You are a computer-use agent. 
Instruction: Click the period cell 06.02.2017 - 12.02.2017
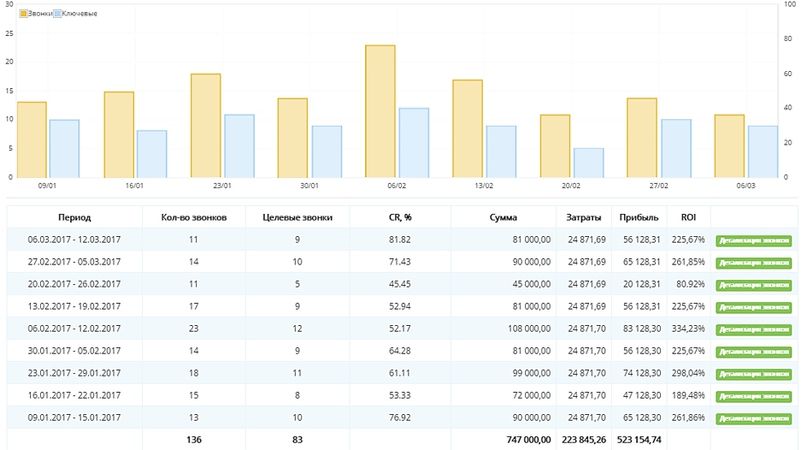(74, 328)
